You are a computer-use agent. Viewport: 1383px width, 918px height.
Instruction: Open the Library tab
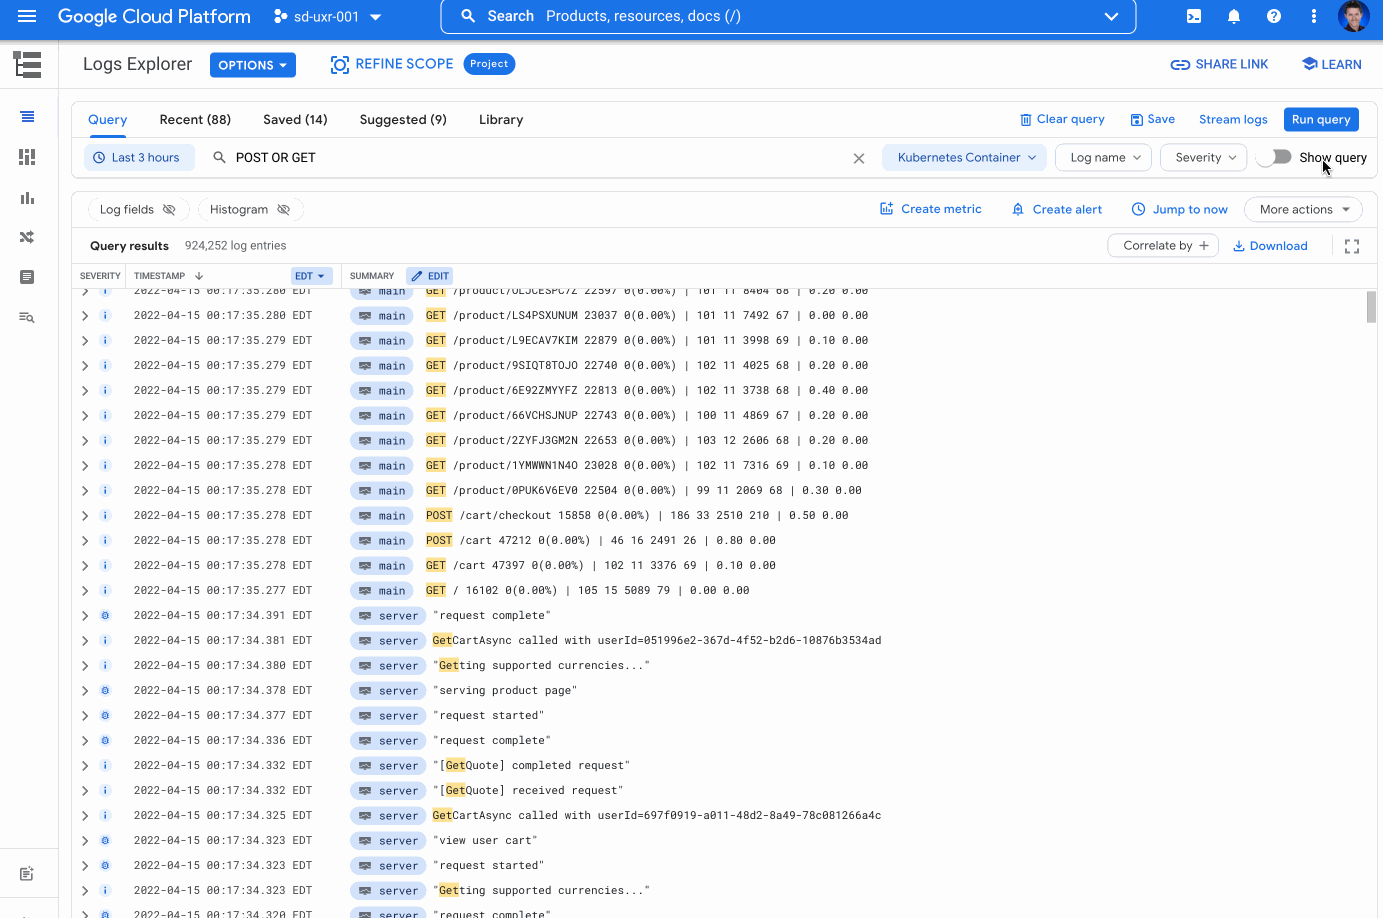coord(500,119)
